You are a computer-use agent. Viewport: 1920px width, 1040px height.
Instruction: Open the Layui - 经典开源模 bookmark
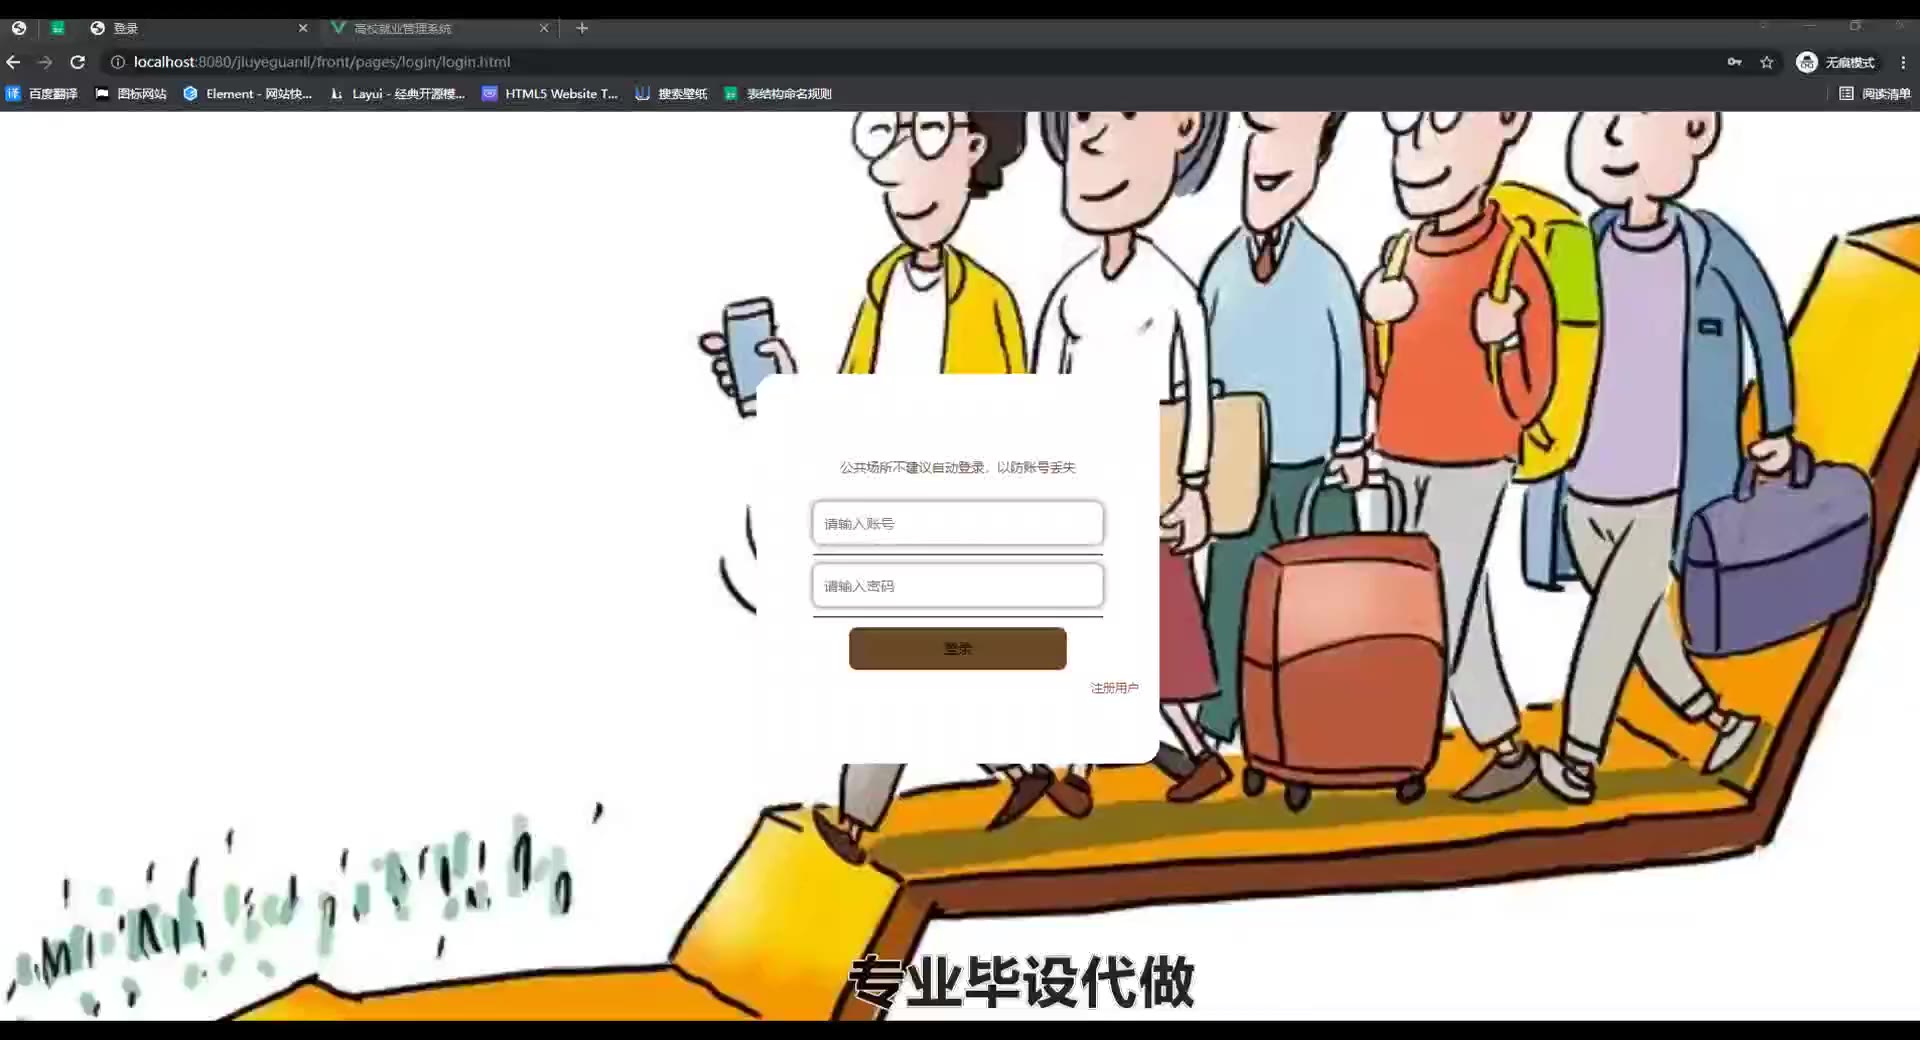pos(398,94)
